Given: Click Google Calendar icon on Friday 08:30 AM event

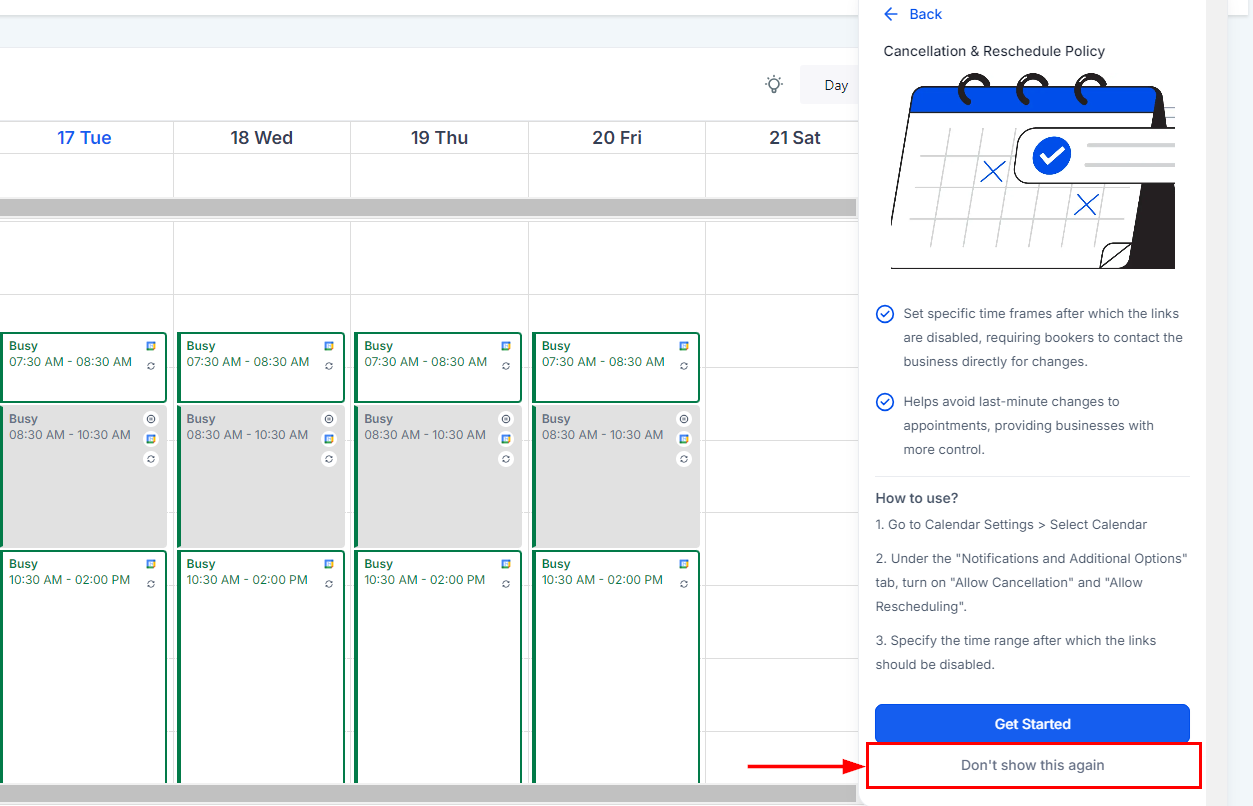Looking at the screenshot, I should 684,439.
